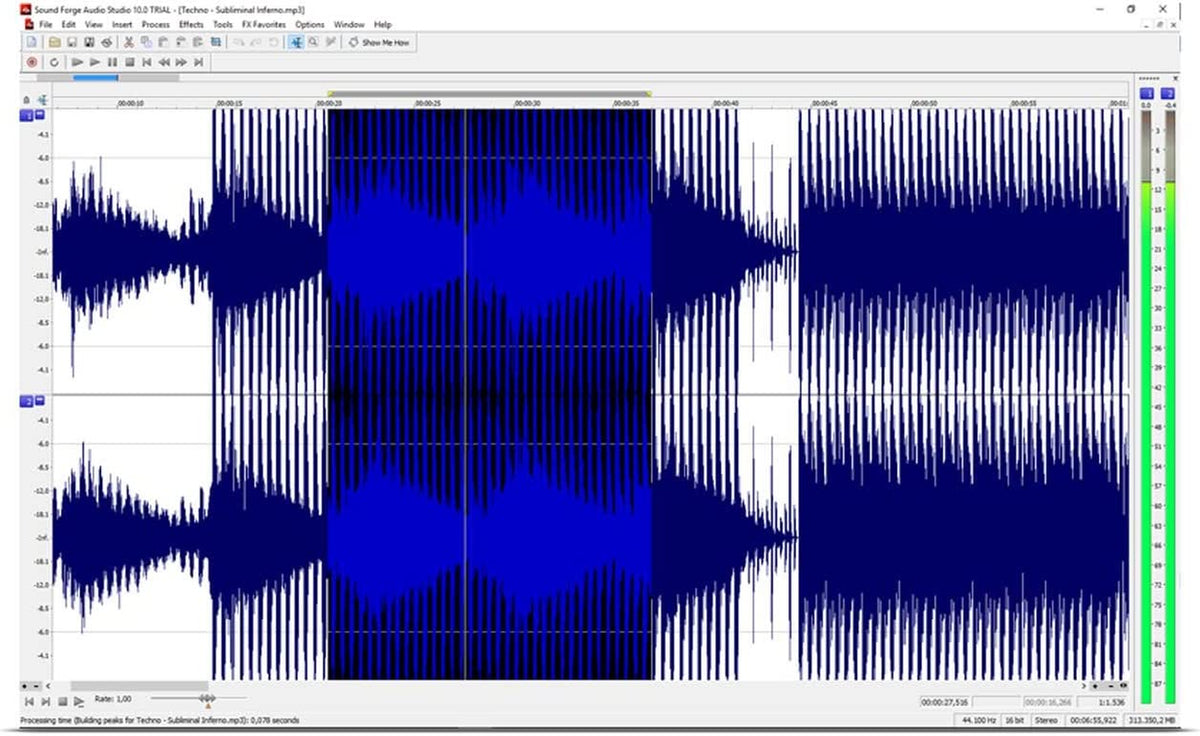Image resolution: width=1200 pixels, height=736 pixels.
Task: Click Pause in the transport toolbar
Action: tap(112, 62)
